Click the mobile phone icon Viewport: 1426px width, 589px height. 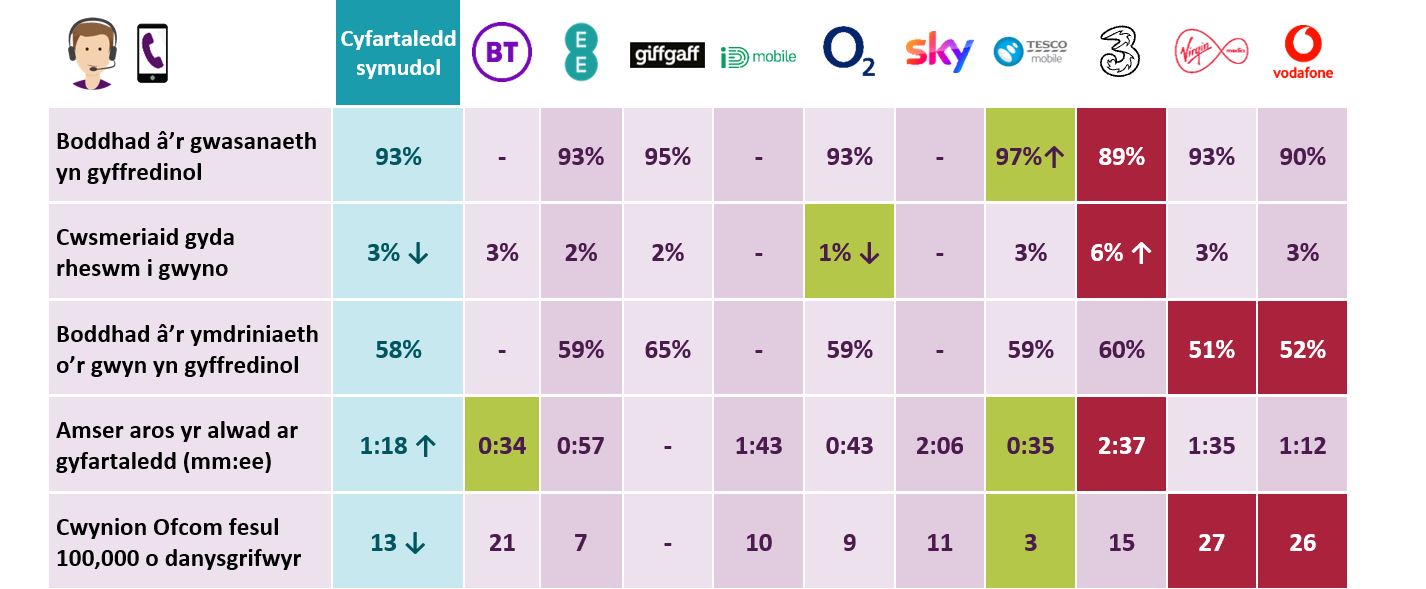click(152, 54)
